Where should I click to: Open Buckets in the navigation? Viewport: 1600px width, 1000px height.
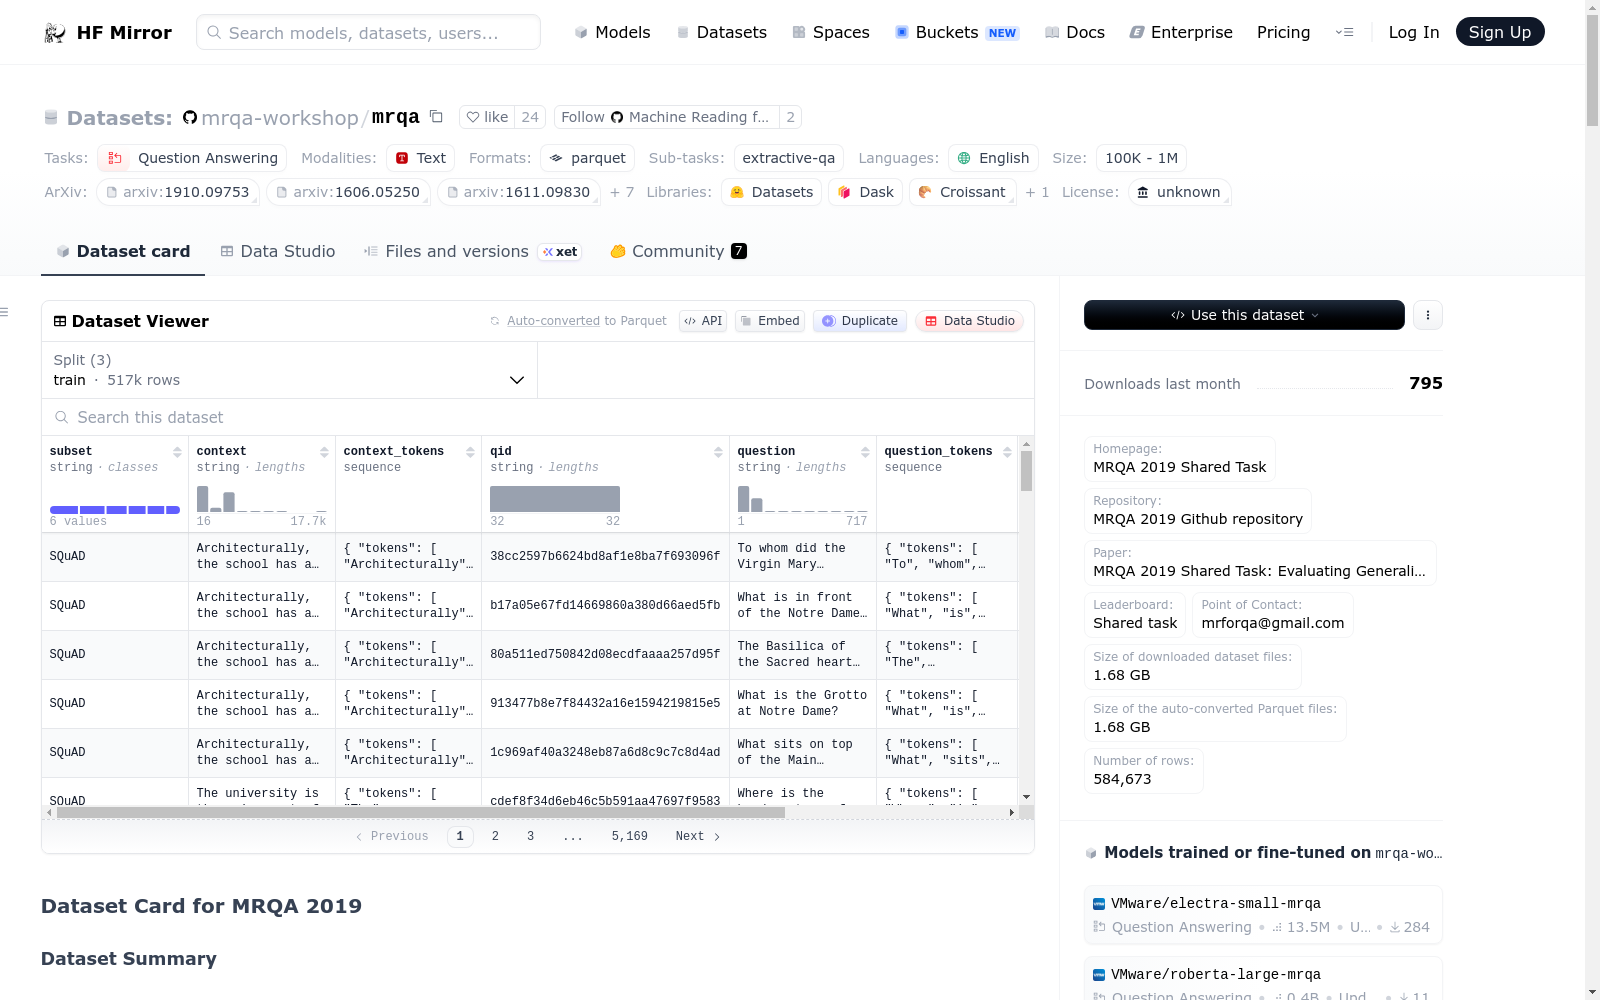click(956, 32)
